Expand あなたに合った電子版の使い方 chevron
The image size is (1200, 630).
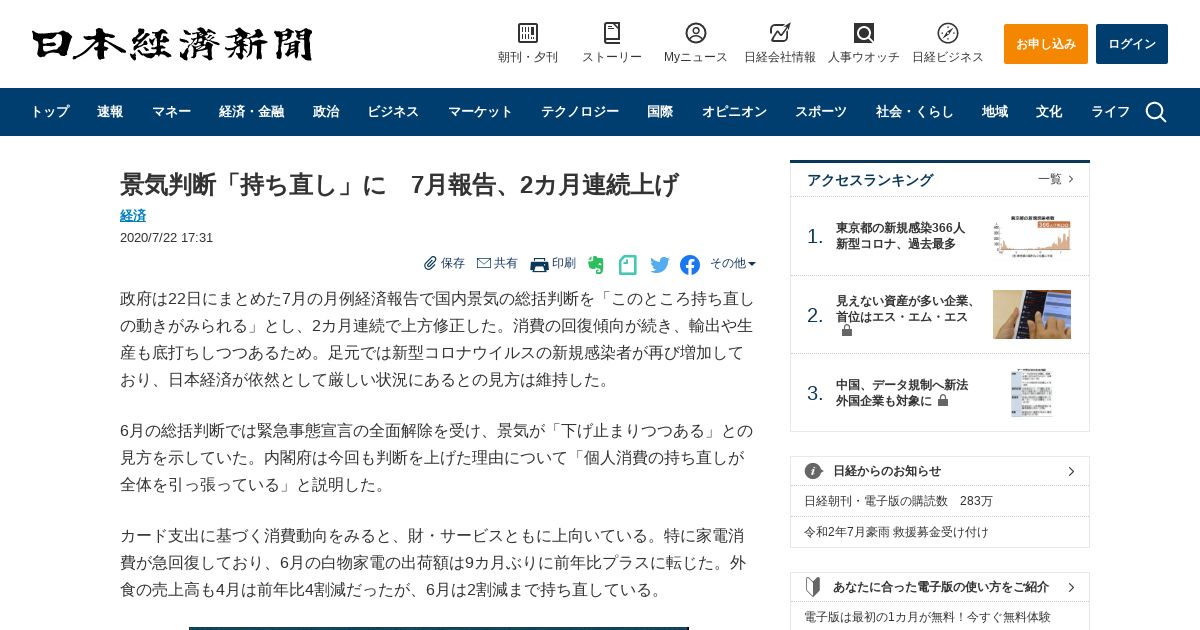(x=1071, y=587)
